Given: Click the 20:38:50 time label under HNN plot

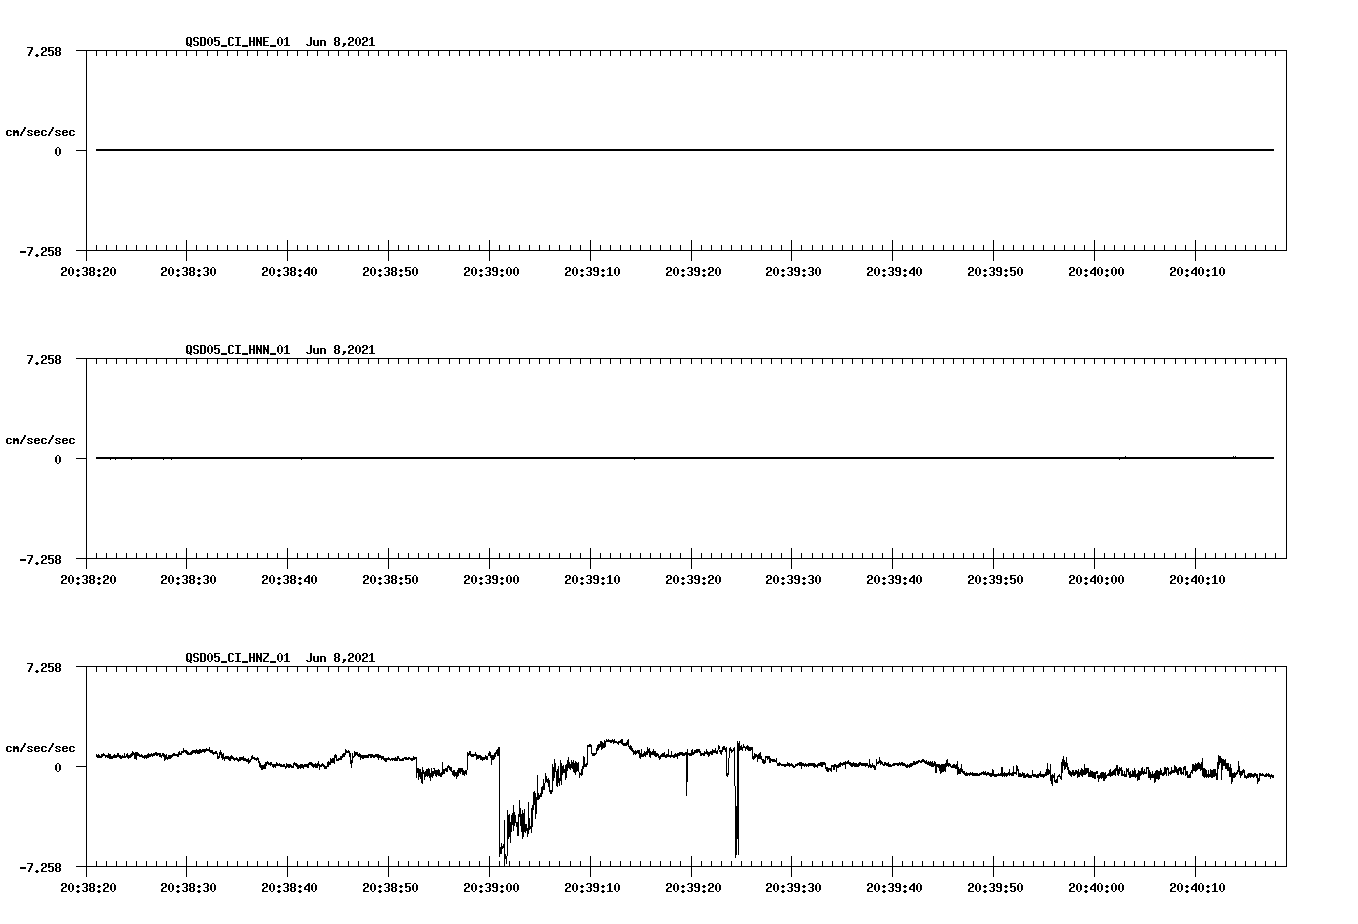Looking at the screenshot, I should (390, 579).
